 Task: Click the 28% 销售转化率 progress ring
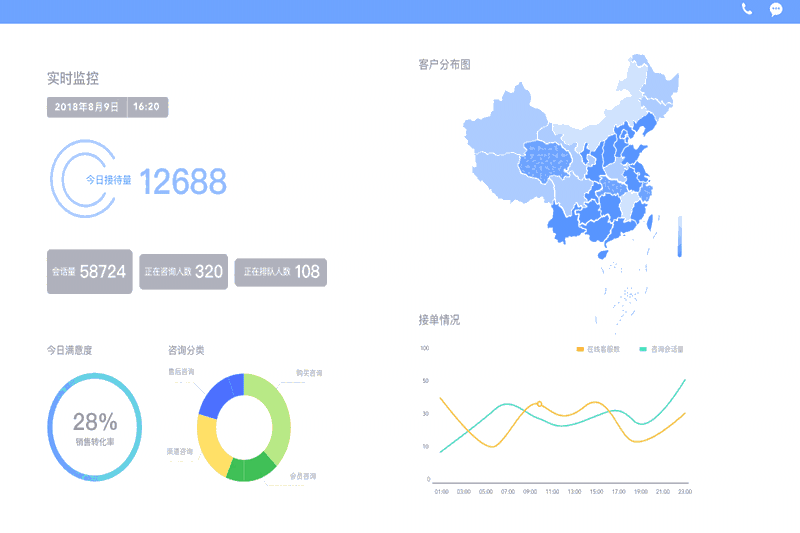click(x=95, y=427)
